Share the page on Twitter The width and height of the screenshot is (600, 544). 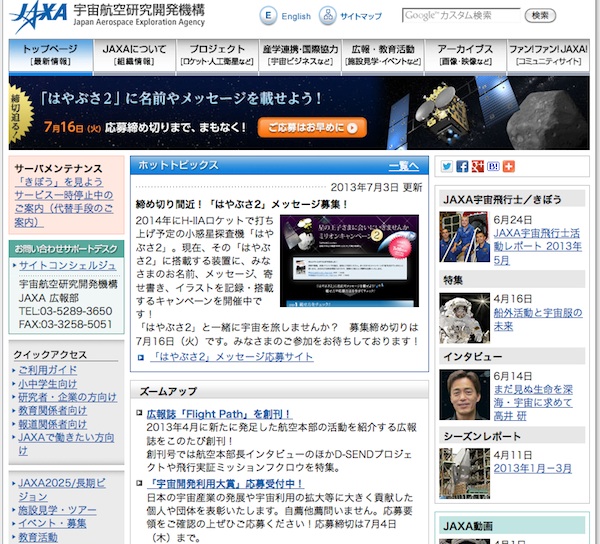tap(447, 166)
